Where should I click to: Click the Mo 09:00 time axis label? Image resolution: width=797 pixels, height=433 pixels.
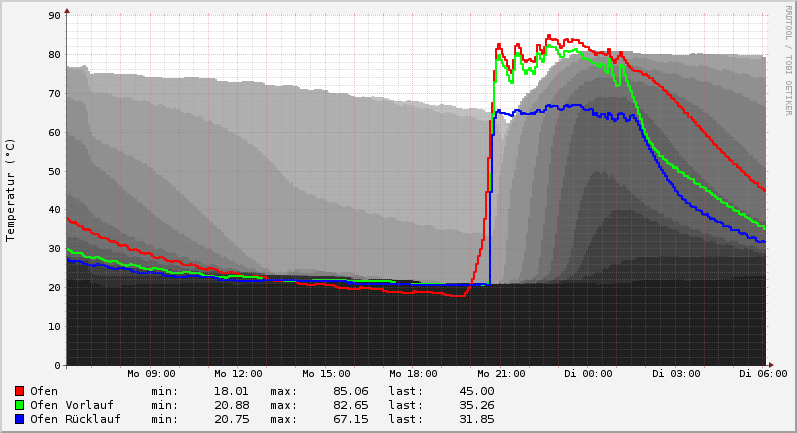151,374
